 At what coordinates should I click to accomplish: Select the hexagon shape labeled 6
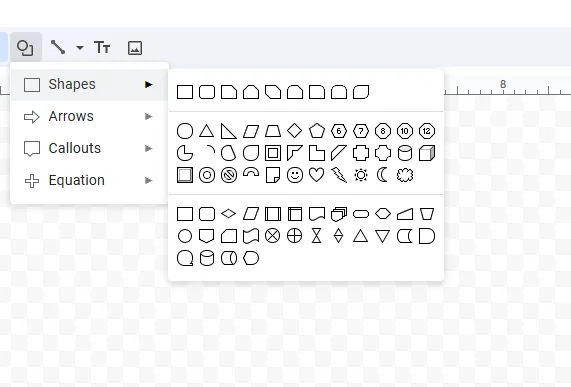(x=339, y=131)
